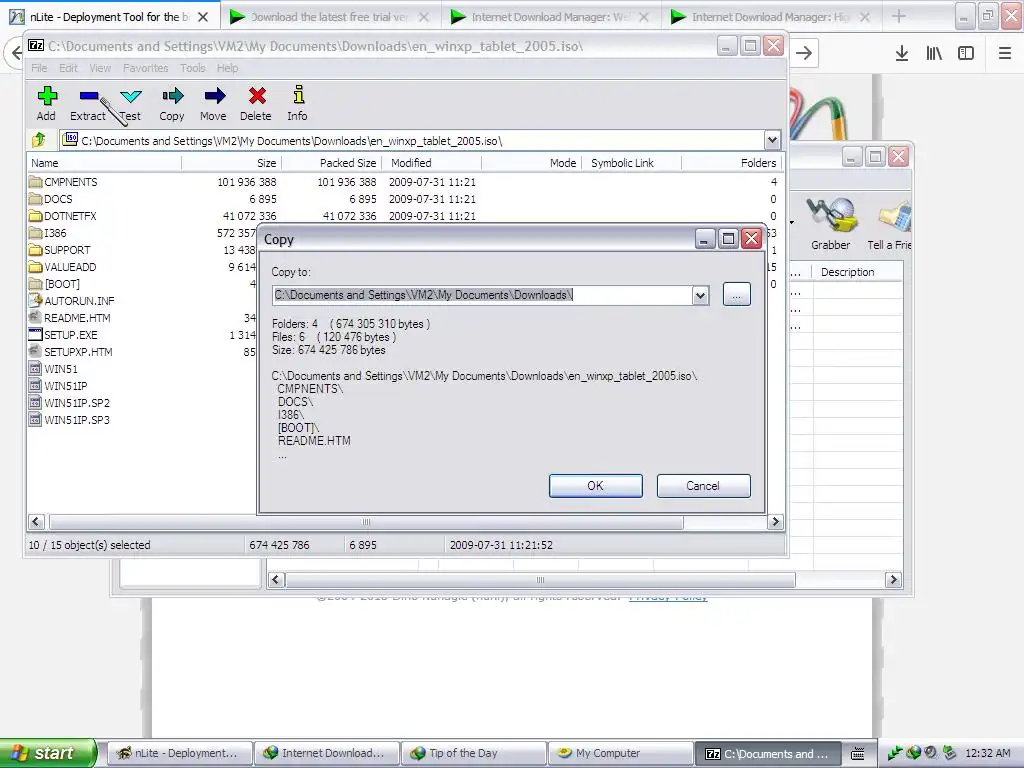The height and width of the screenshot is (768, 1024).
Task: Click the Tell a Friend icon
Action: tap(895, 217)
